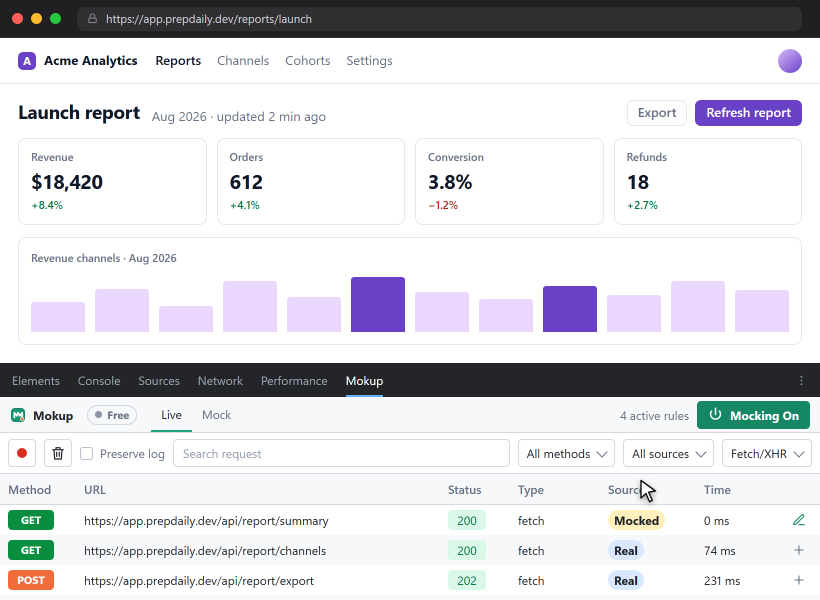Click the Type column header
This screenshot has width=820, height=600.
(x=531, y=490)
